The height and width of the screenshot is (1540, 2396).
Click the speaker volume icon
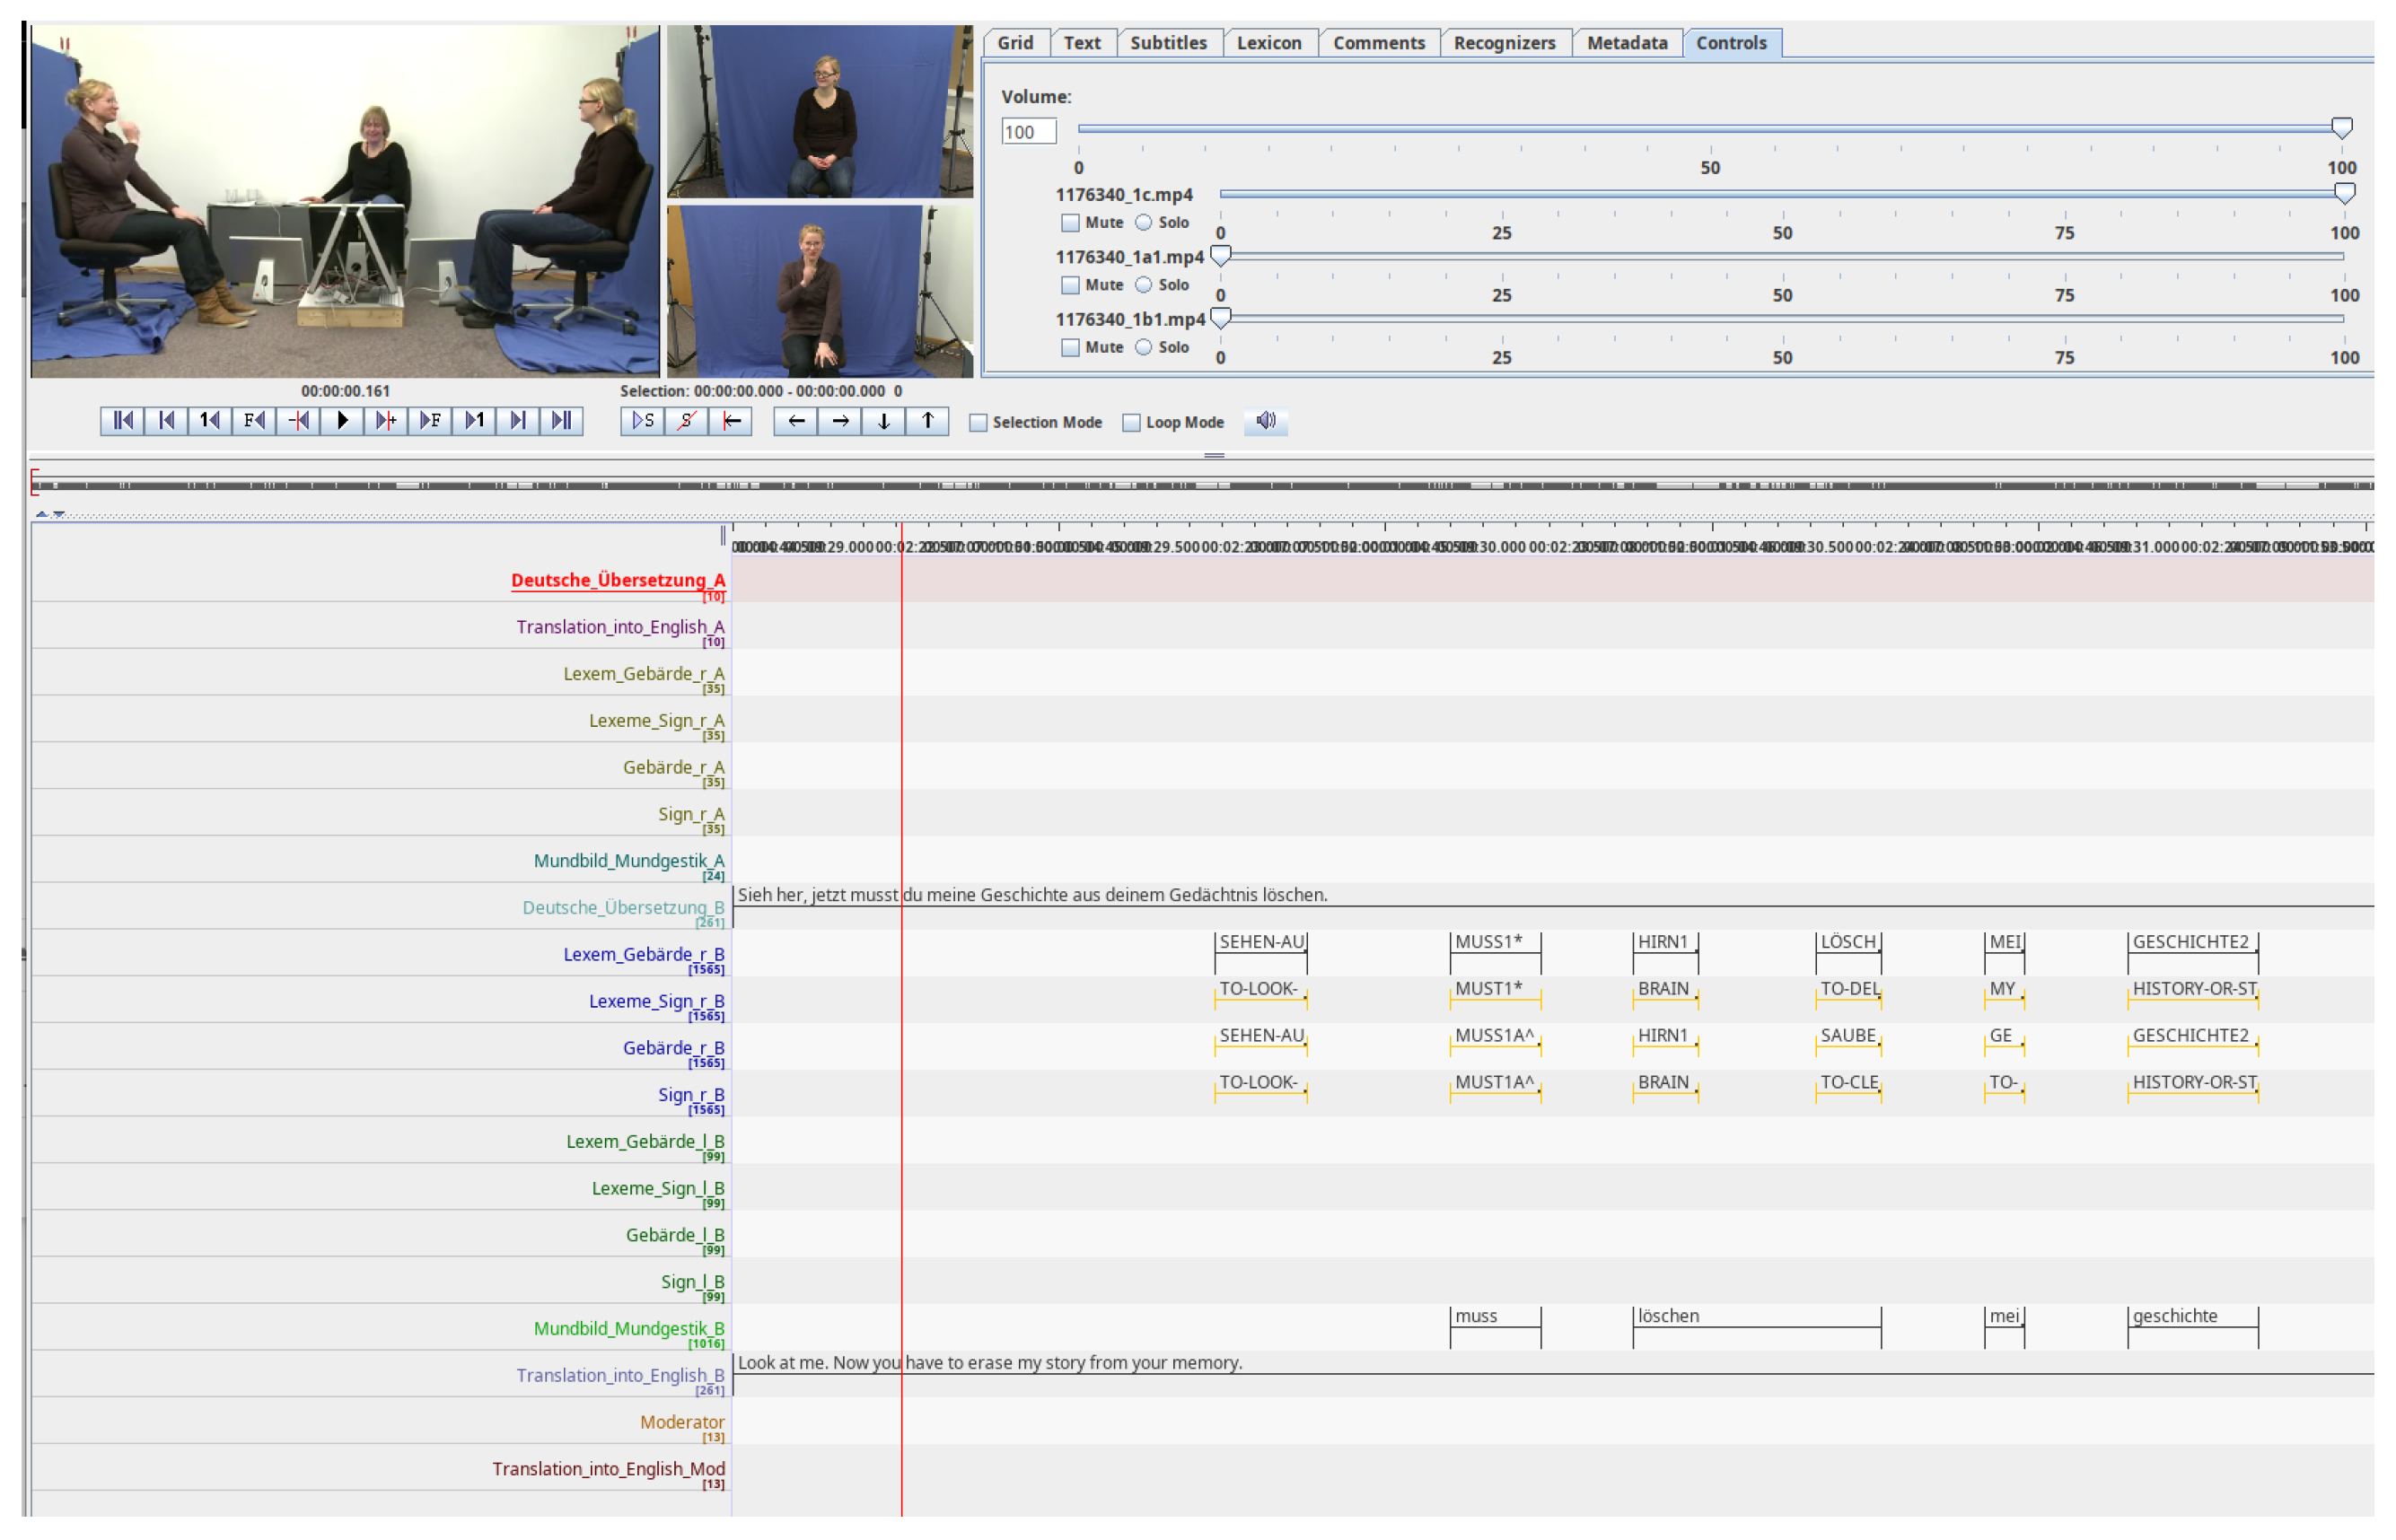(x=1266, y=421)
